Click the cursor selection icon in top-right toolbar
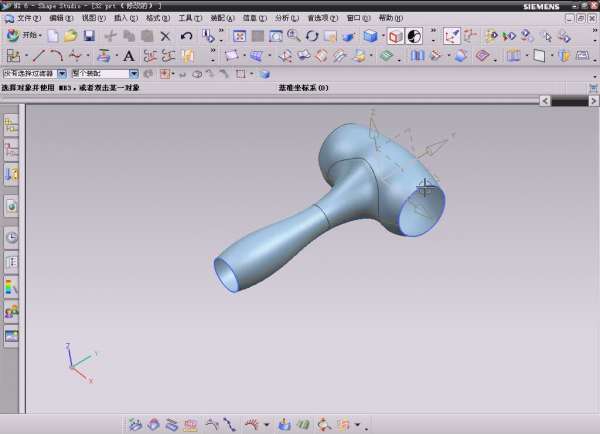600x434 pixels. tap(546, 36)
